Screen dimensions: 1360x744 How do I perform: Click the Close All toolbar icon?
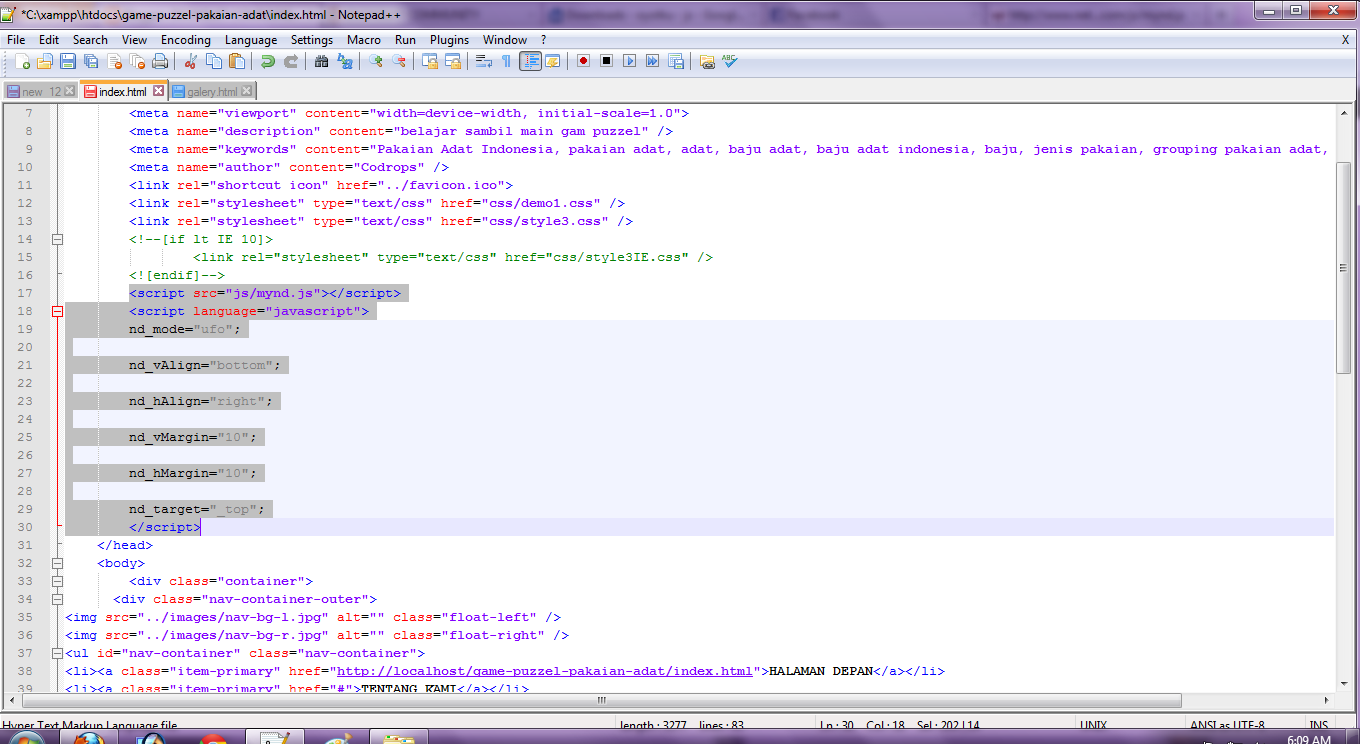(137, 61)
